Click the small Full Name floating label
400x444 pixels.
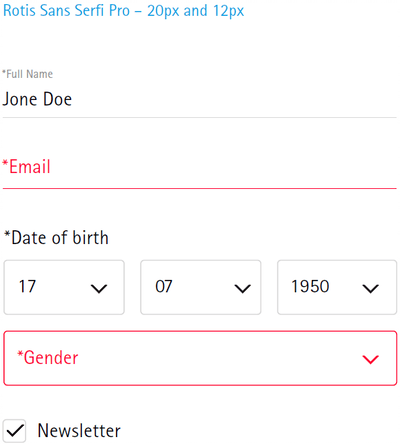(x=27, y=74)
